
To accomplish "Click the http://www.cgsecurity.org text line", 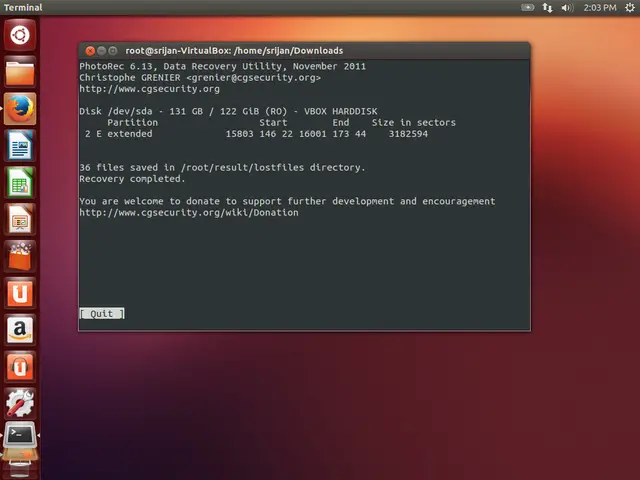I will (149, 89).
